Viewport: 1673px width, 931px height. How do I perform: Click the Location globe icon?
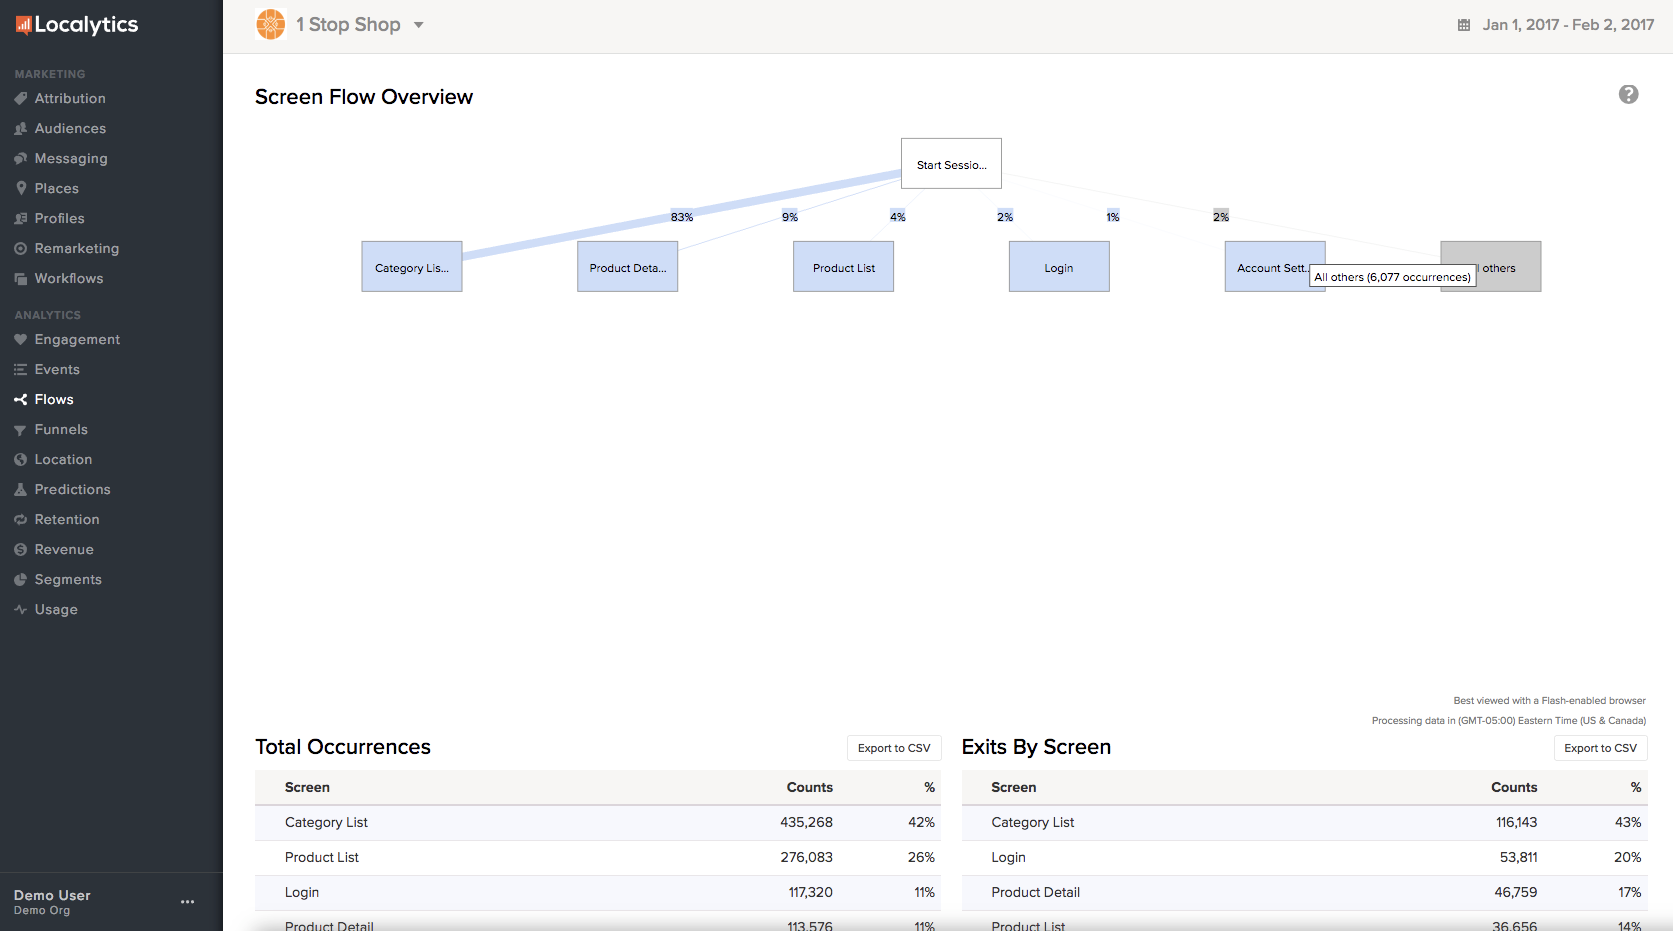pos(20,460)
